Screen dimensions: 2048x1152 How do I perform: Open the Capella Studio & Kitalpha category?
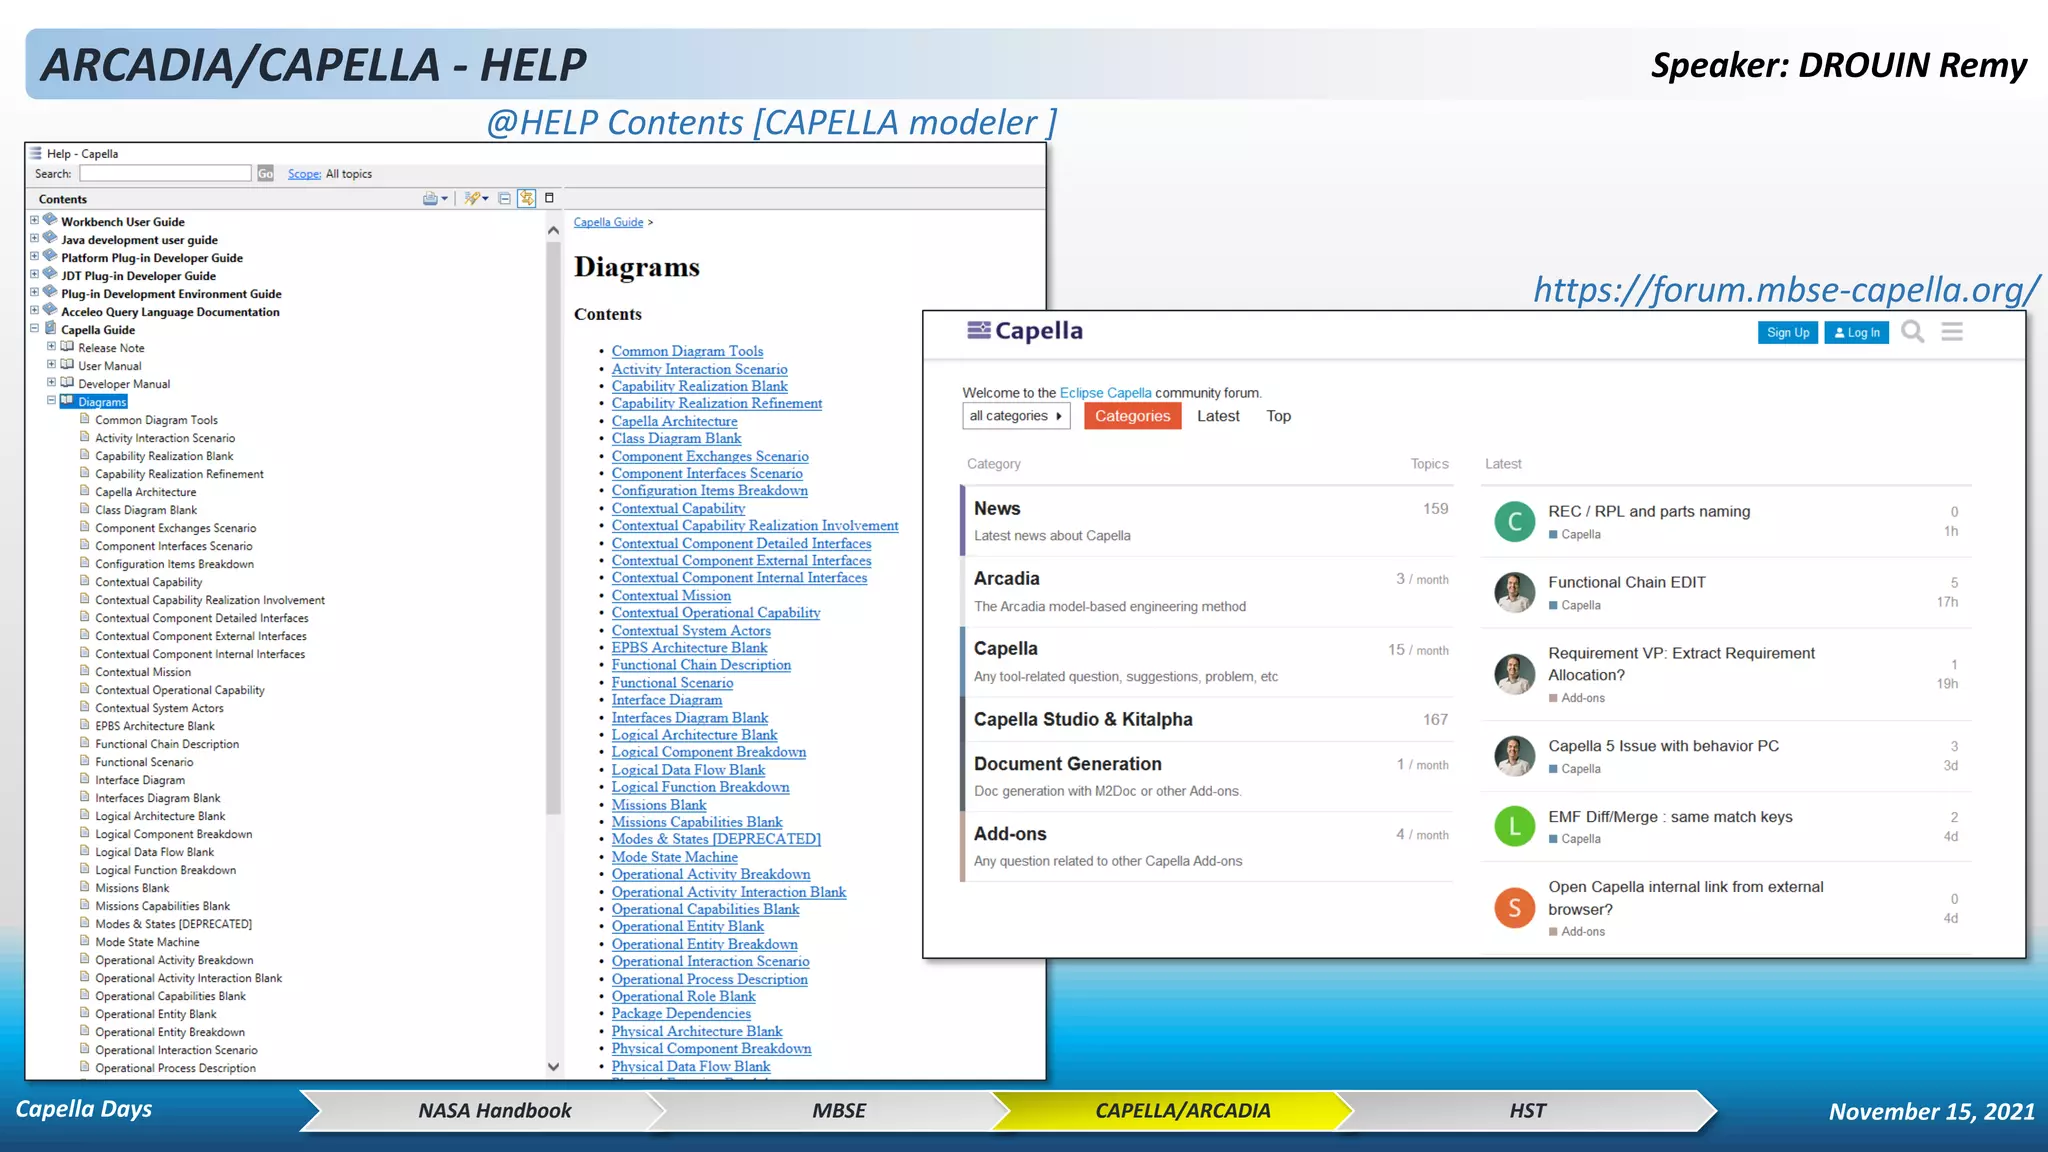[x=1083, y=720]
